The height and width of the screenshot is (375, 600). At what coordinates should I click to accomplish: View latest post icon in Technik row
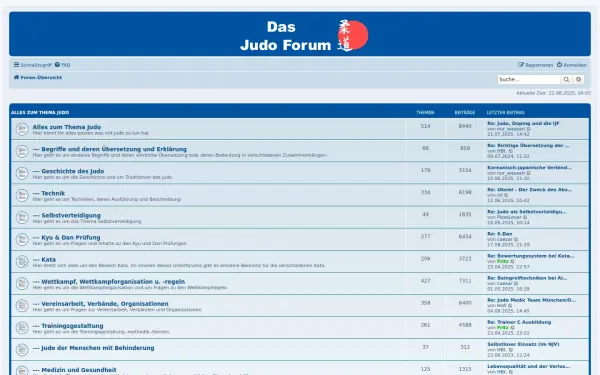tap(506, 195)
